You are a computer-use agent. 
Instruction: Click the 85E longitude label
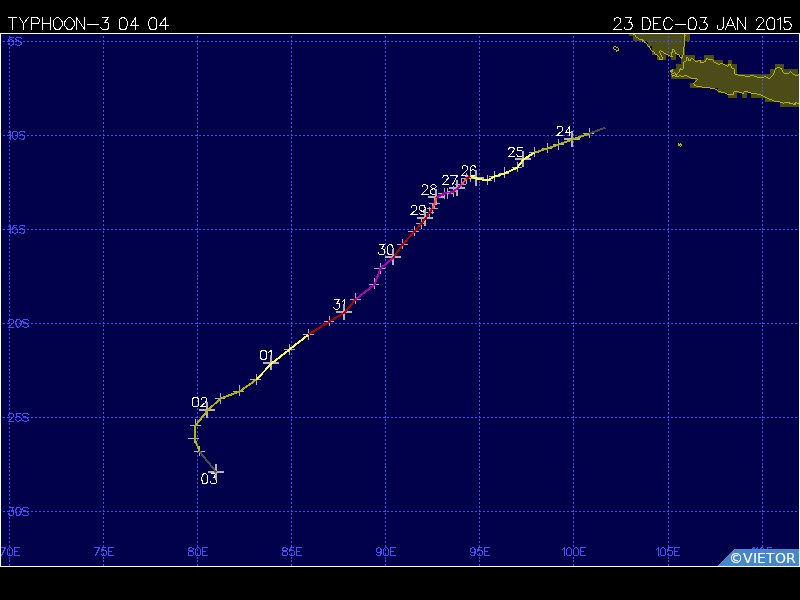coord(292,552)
